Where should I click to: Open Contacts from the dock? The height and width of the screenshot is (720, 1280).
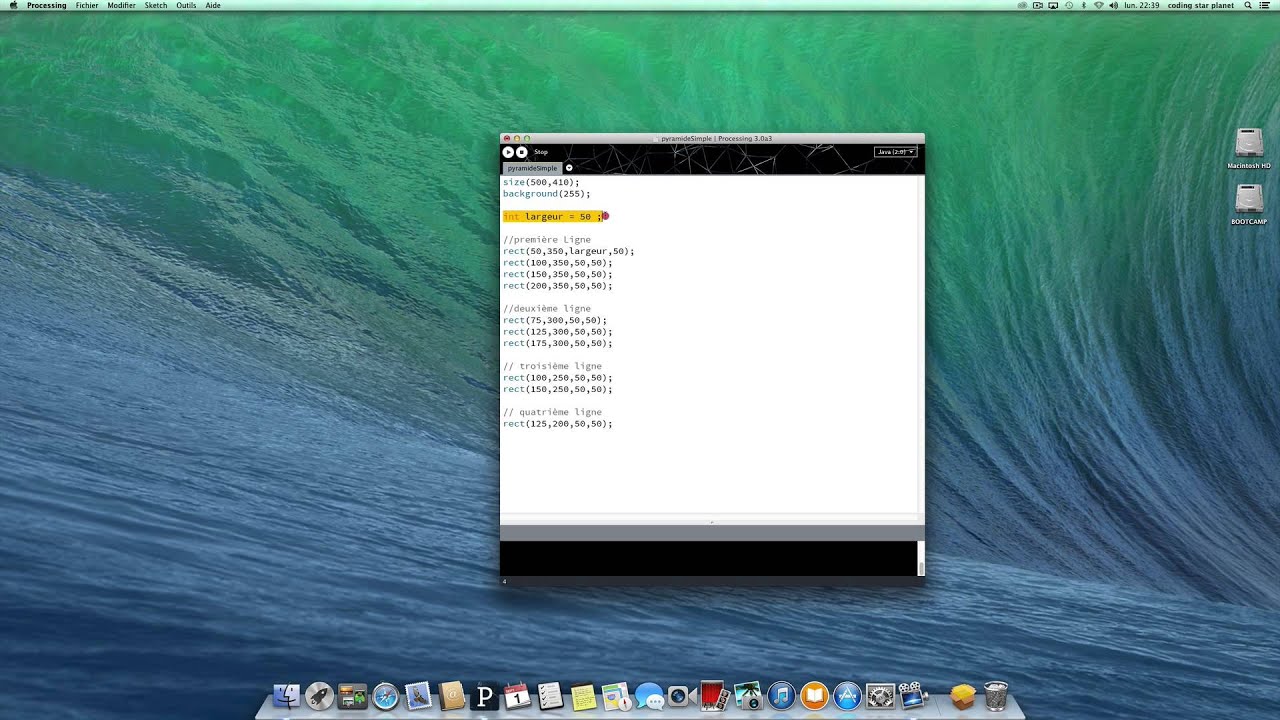451,696
